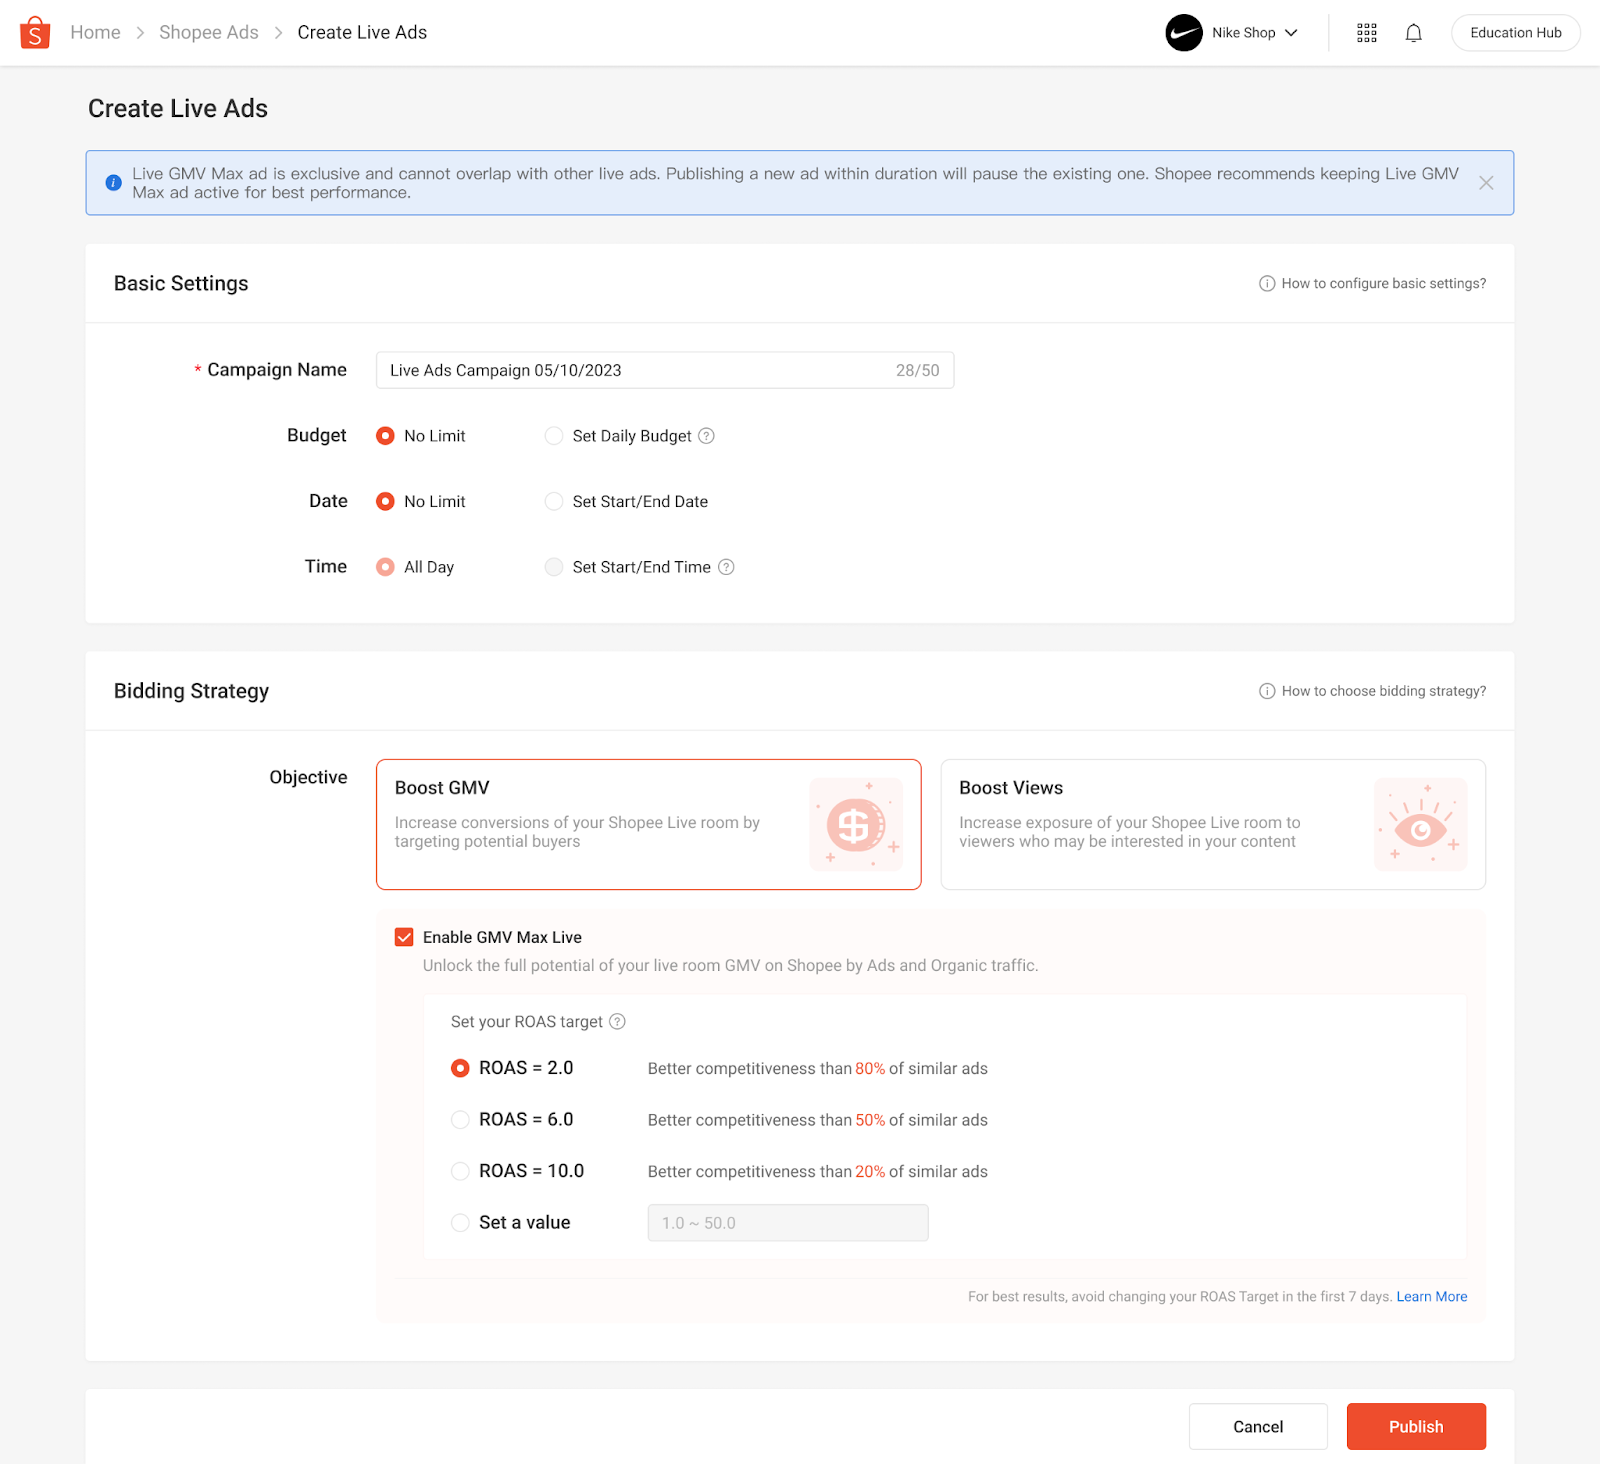
Task: Select the Boost GMV objective card
Action: click(648, 825)
